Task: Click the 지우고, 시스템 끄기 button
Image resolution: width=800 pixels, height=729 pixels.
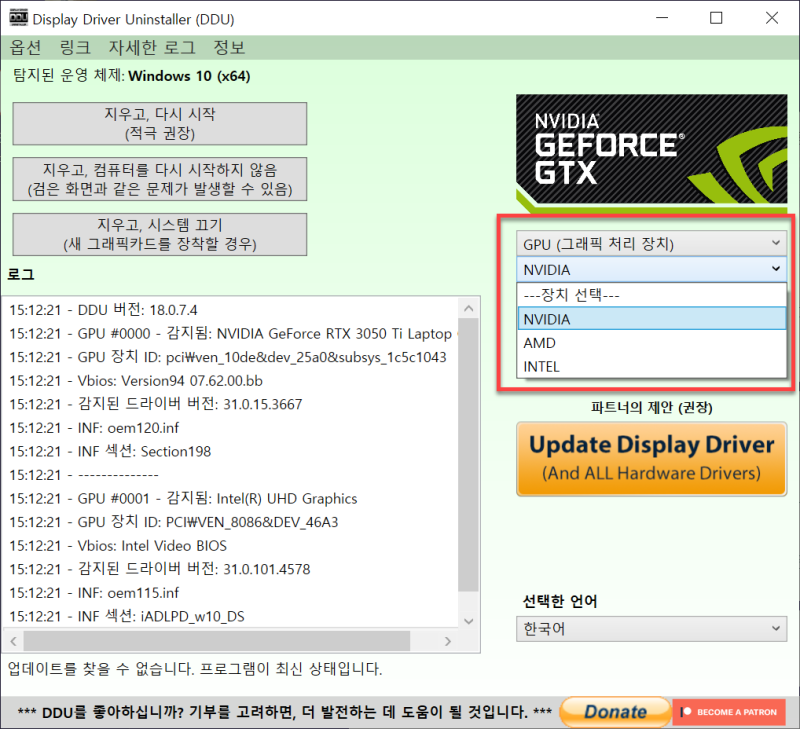Action: click(159, 234)
